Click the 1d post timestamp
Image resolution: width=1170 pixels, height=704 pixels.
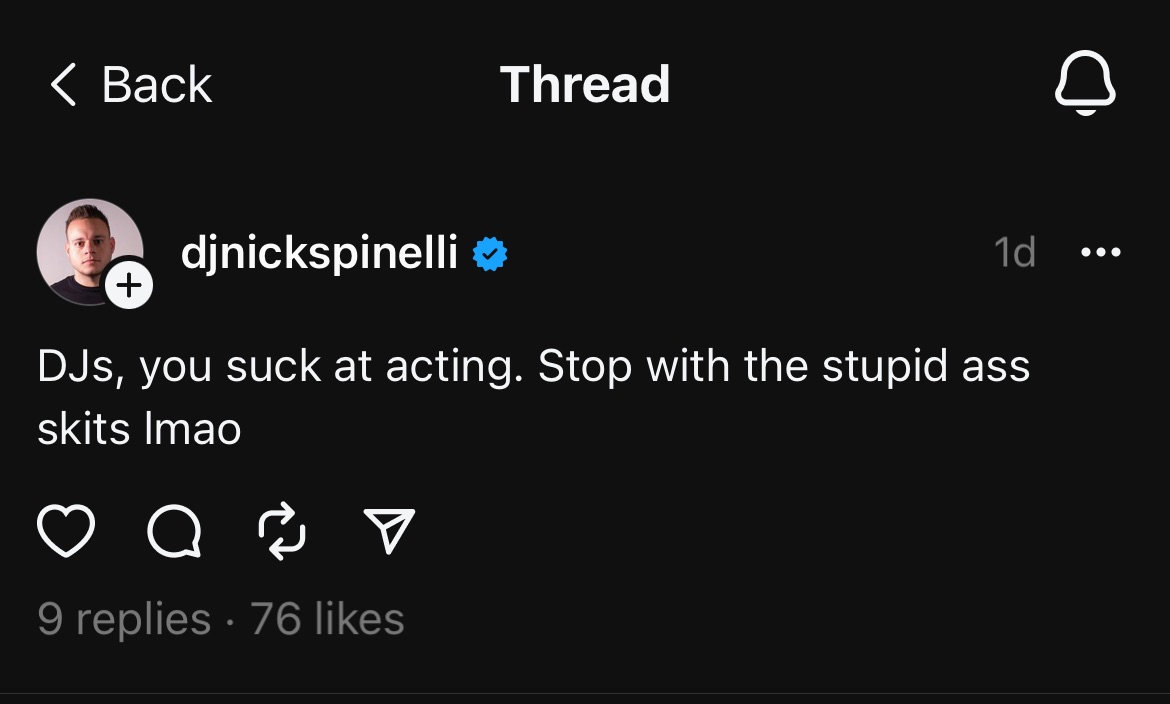[x=1014, y=252]
